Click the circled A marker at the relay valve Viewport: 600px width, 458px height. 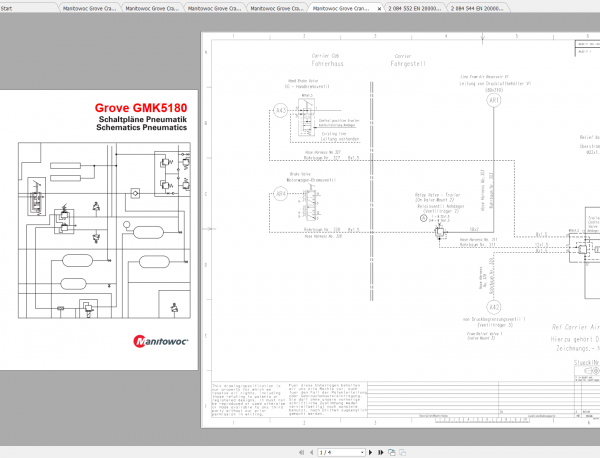423,218
